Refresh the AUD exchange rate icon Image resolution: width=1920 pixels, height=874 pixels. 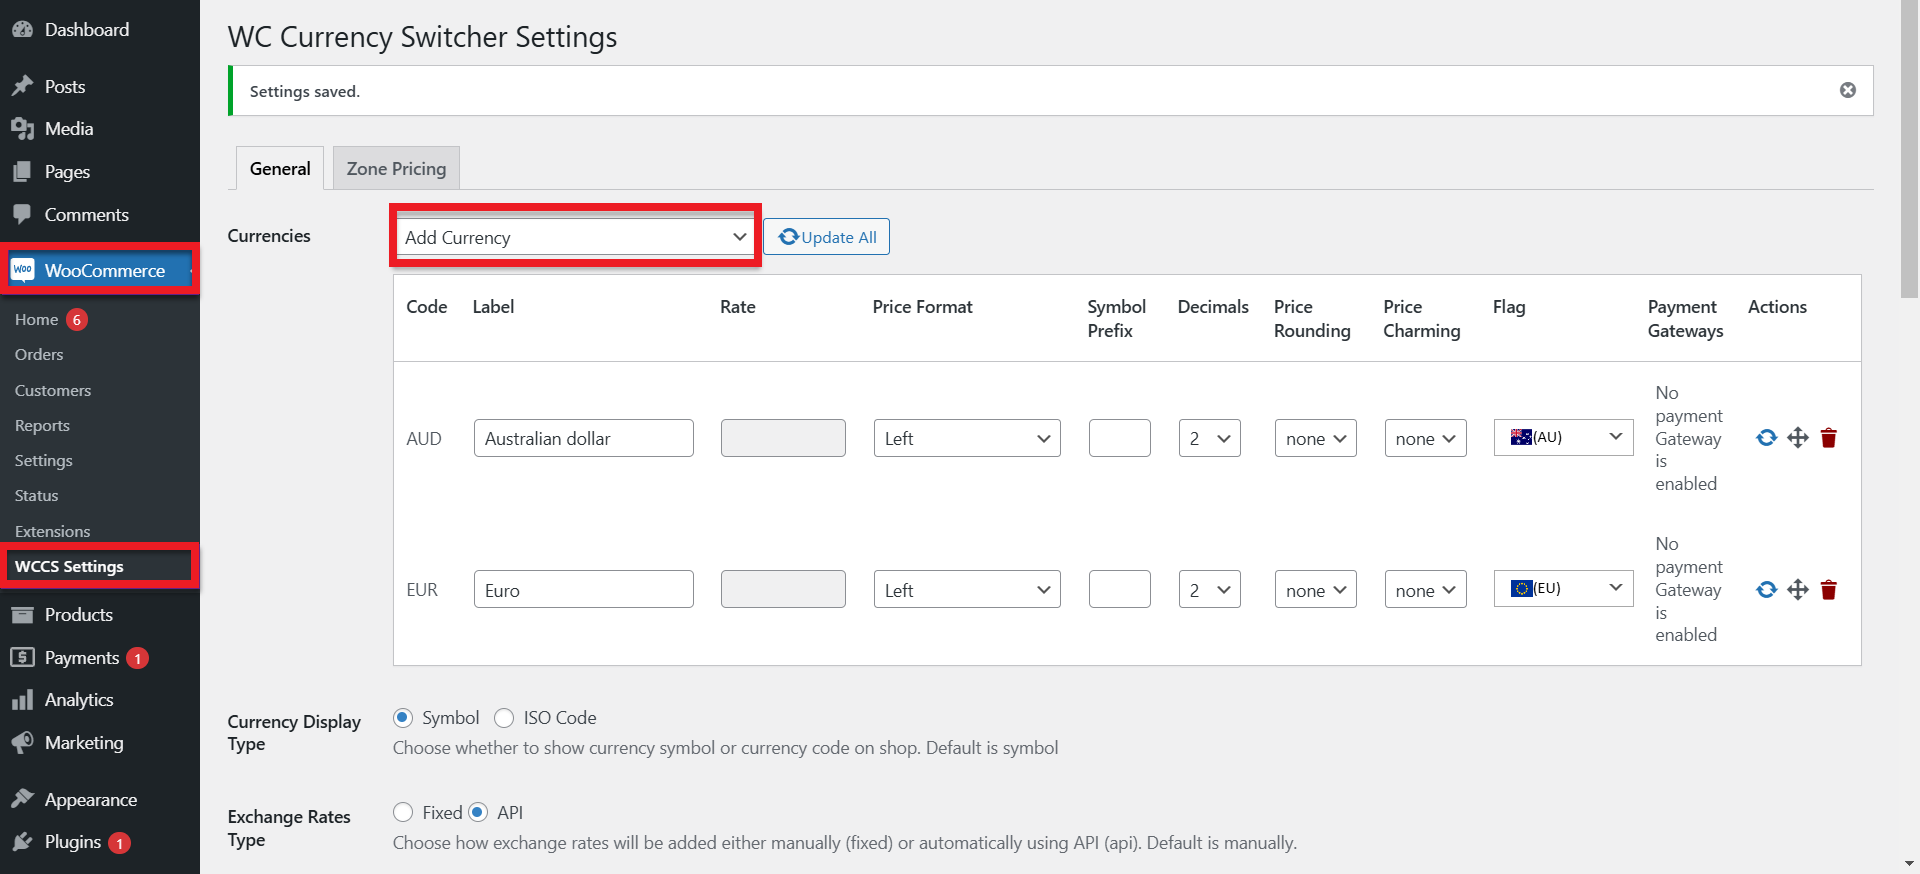(1767, 438)
